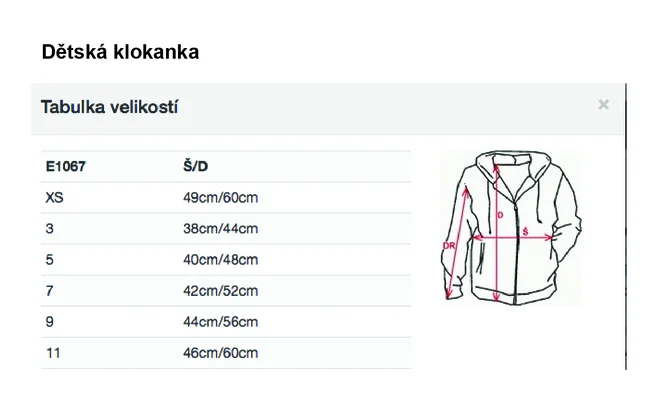
Task: Click the 38cm/44cm measurement cell
Action: point(221,229)
